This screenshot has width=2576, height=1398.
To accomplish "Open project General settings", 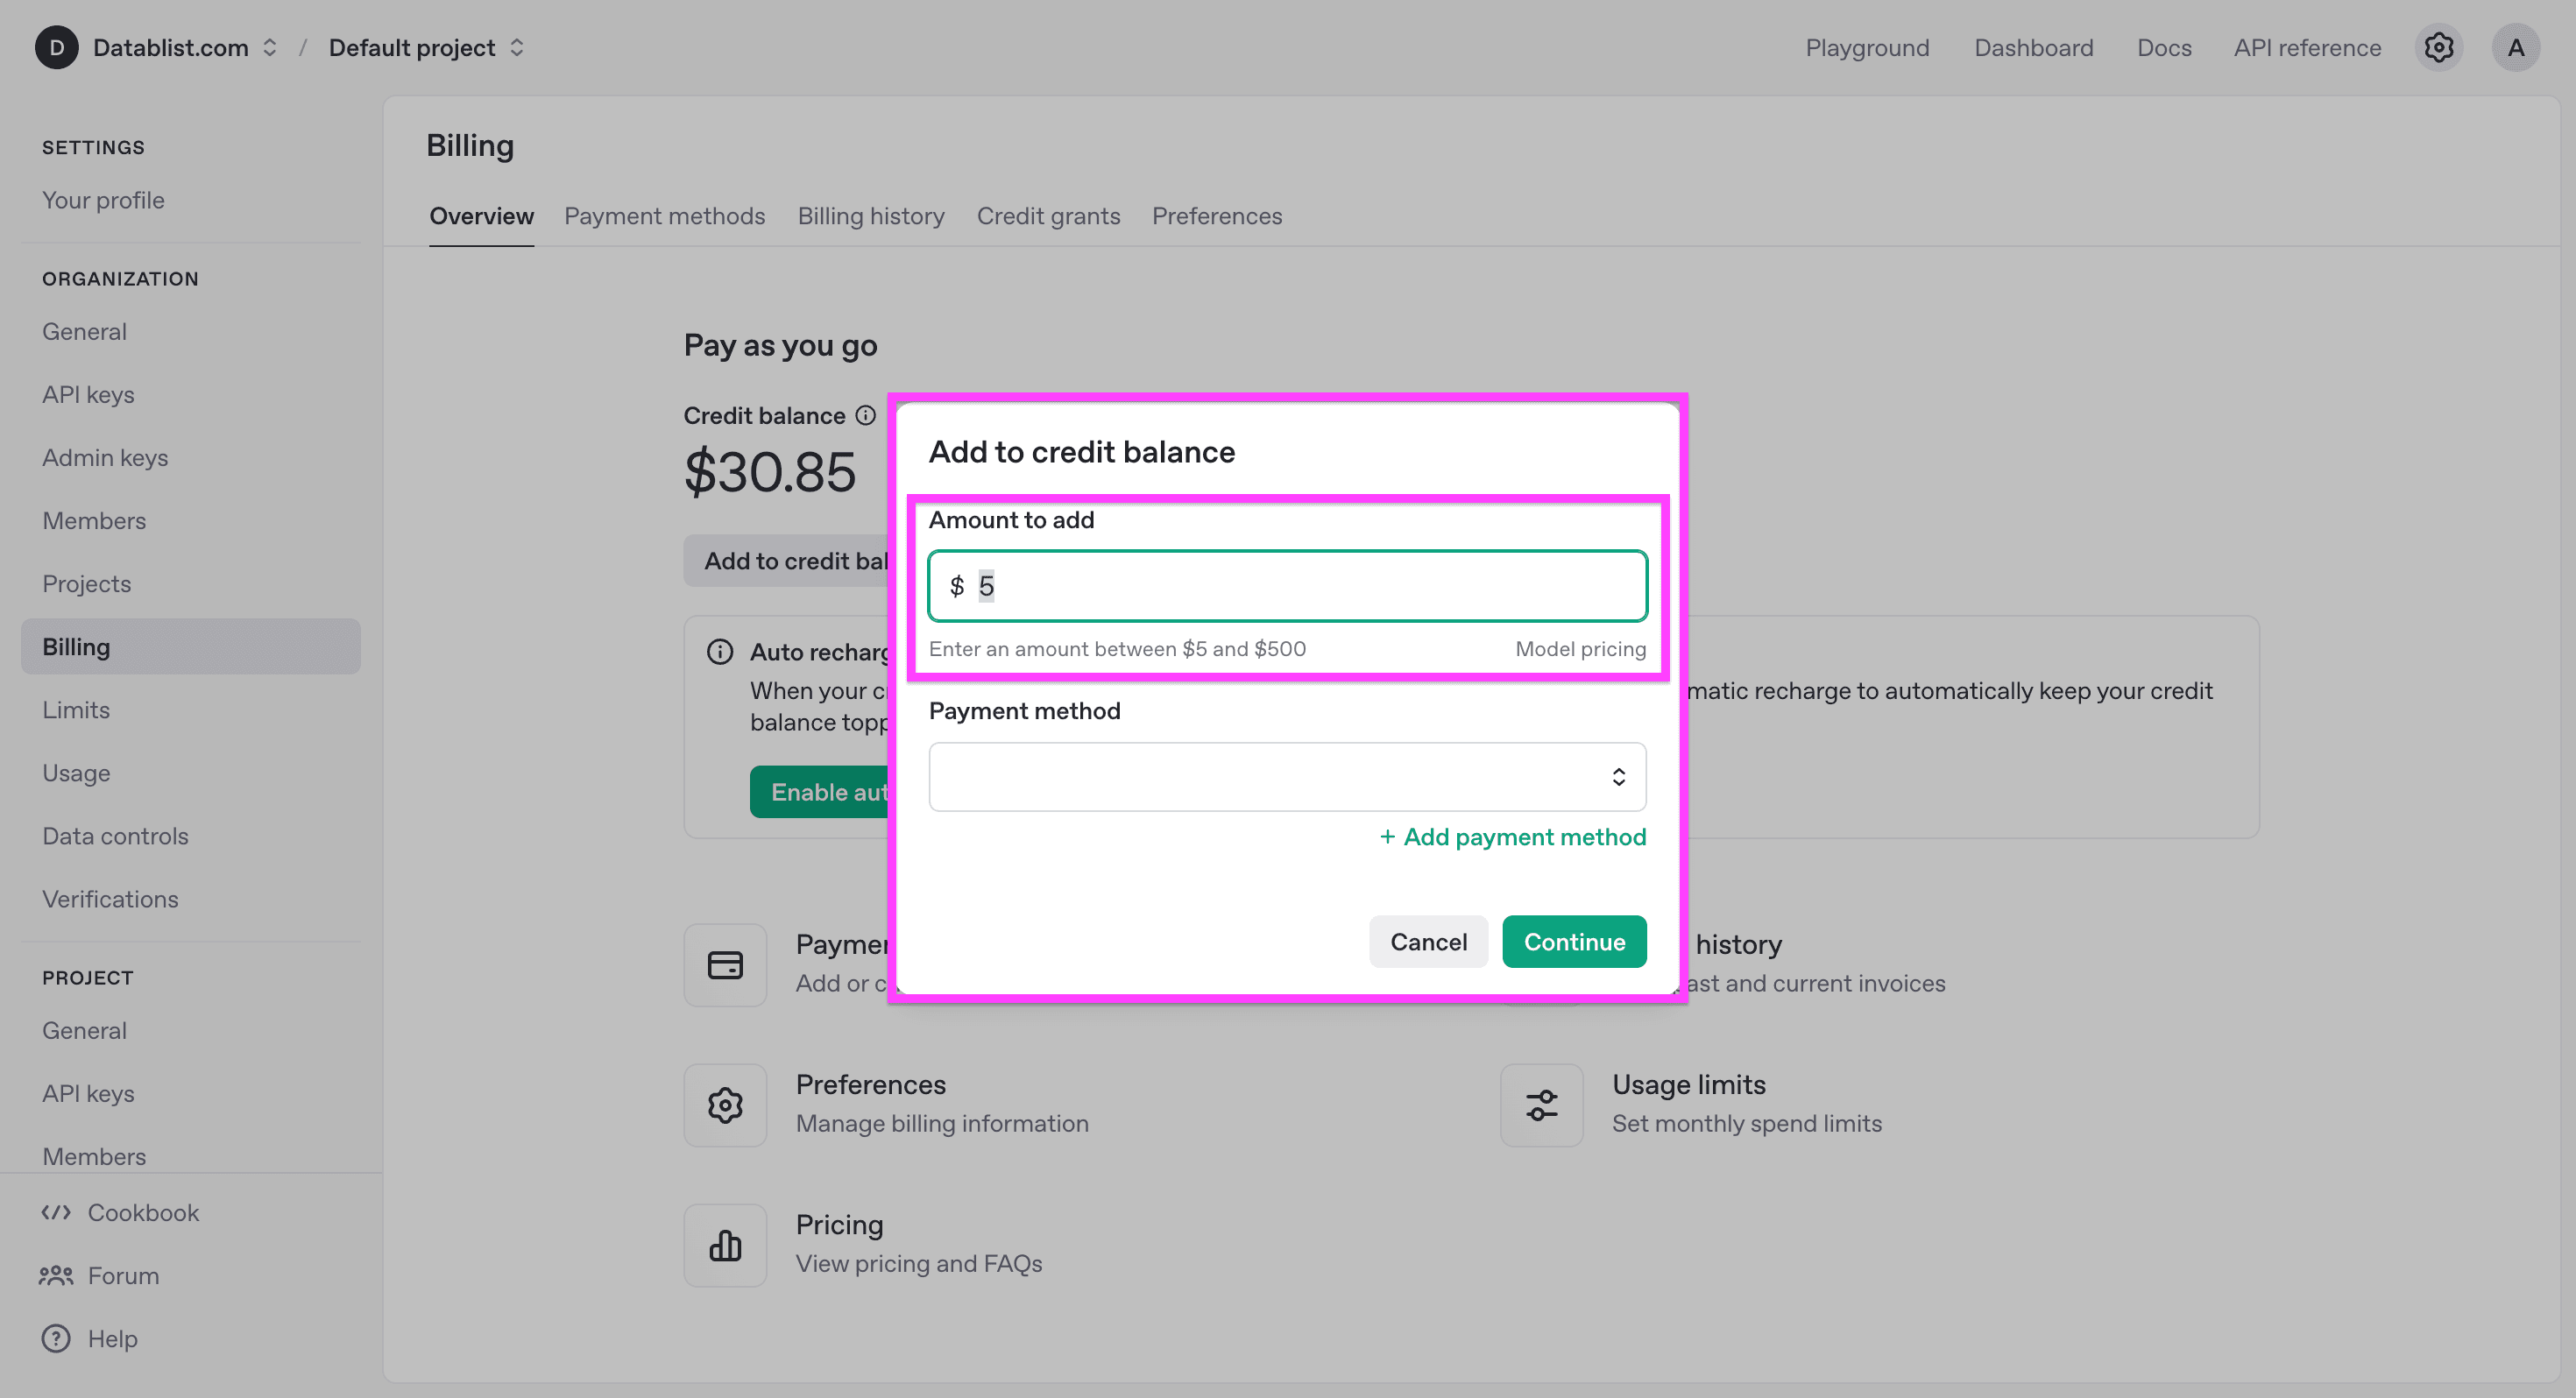I will point(84,1030).
